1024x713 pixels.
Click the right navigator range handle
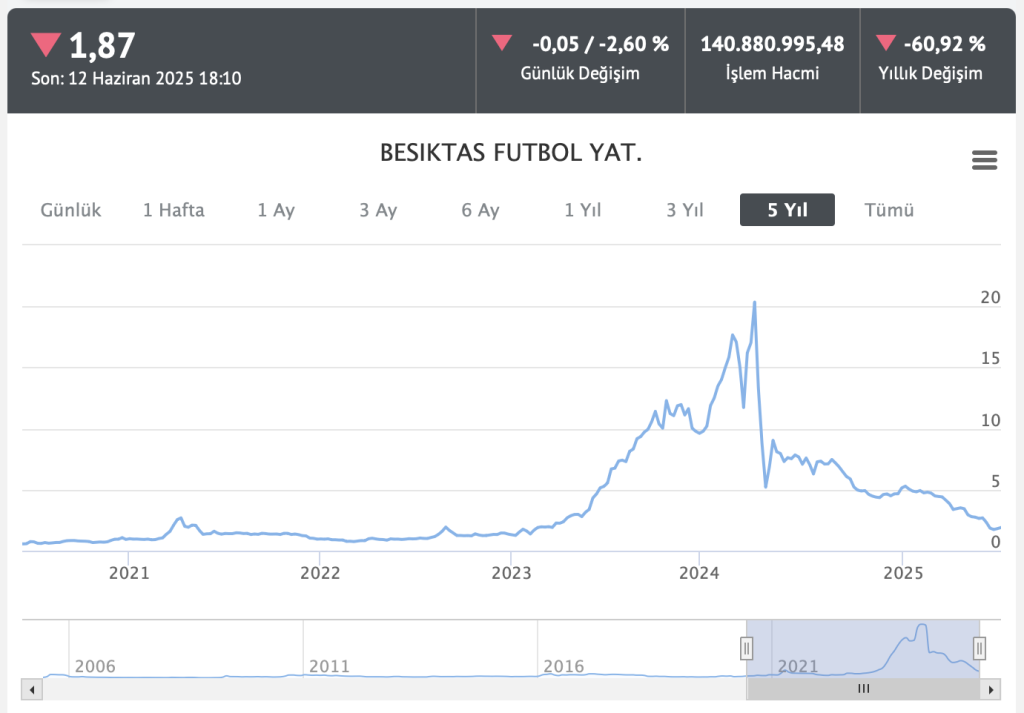pyautogui.click(x=980, y=648)
